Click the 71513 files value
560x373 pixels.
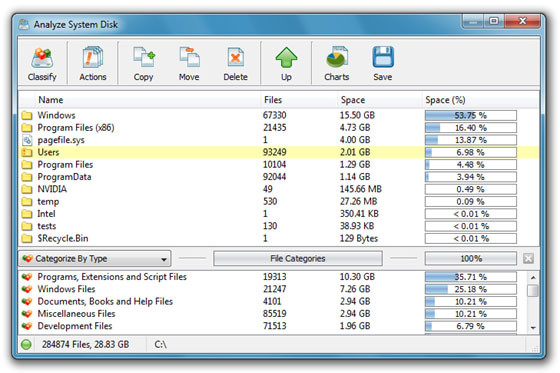pyautogui.click(x=274, y=326)
